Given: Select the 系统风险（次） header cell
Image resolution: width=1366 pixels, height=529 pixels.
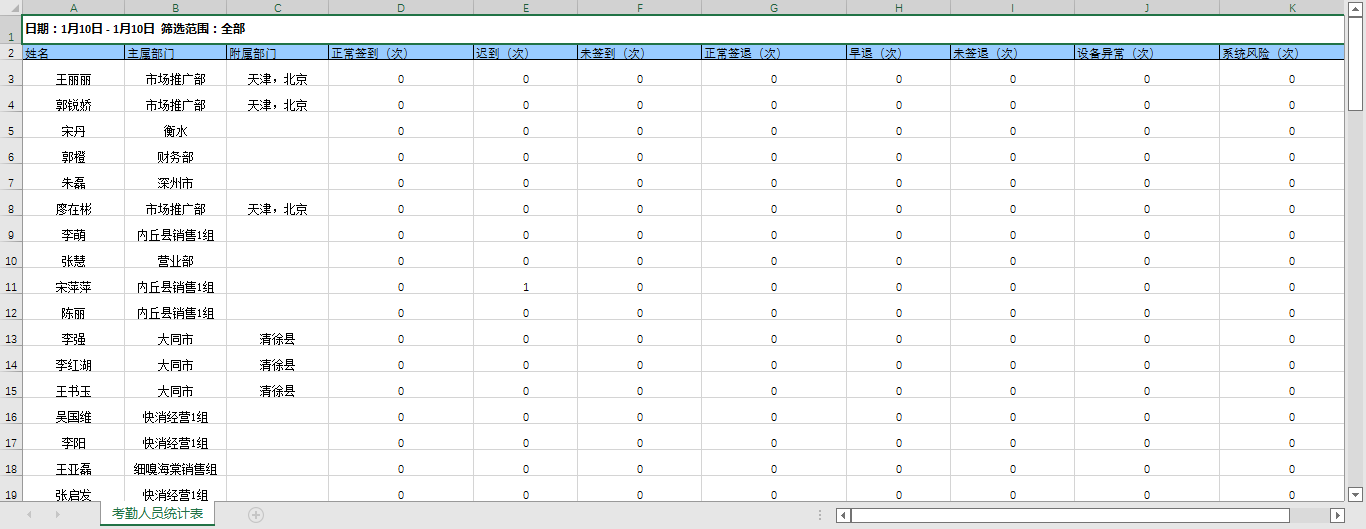Looking at the screenshot, I should click(x=1281, y=53).
